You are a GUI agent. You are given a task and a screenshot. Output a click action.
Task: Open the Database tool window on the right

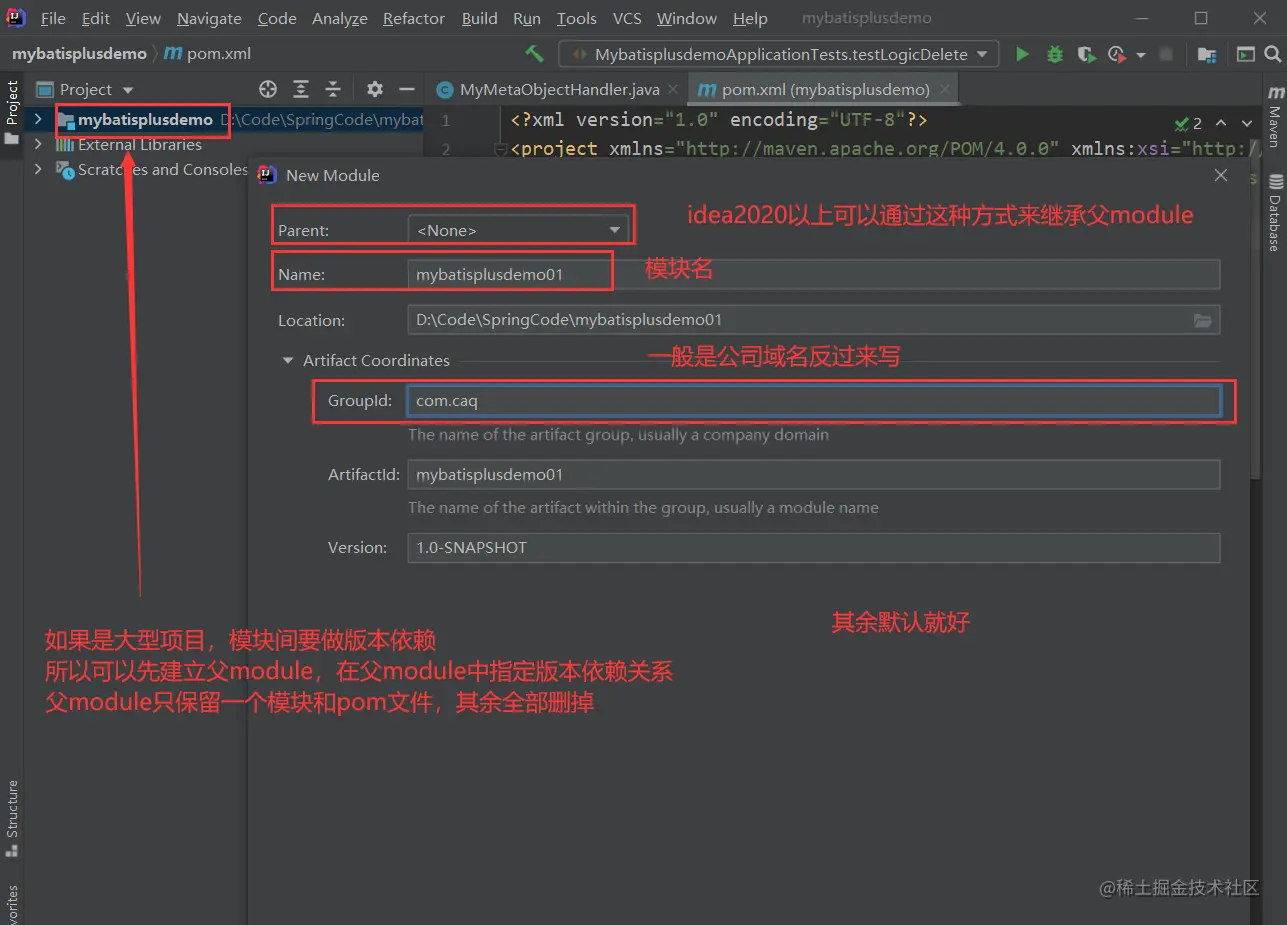pos(1275,212)
